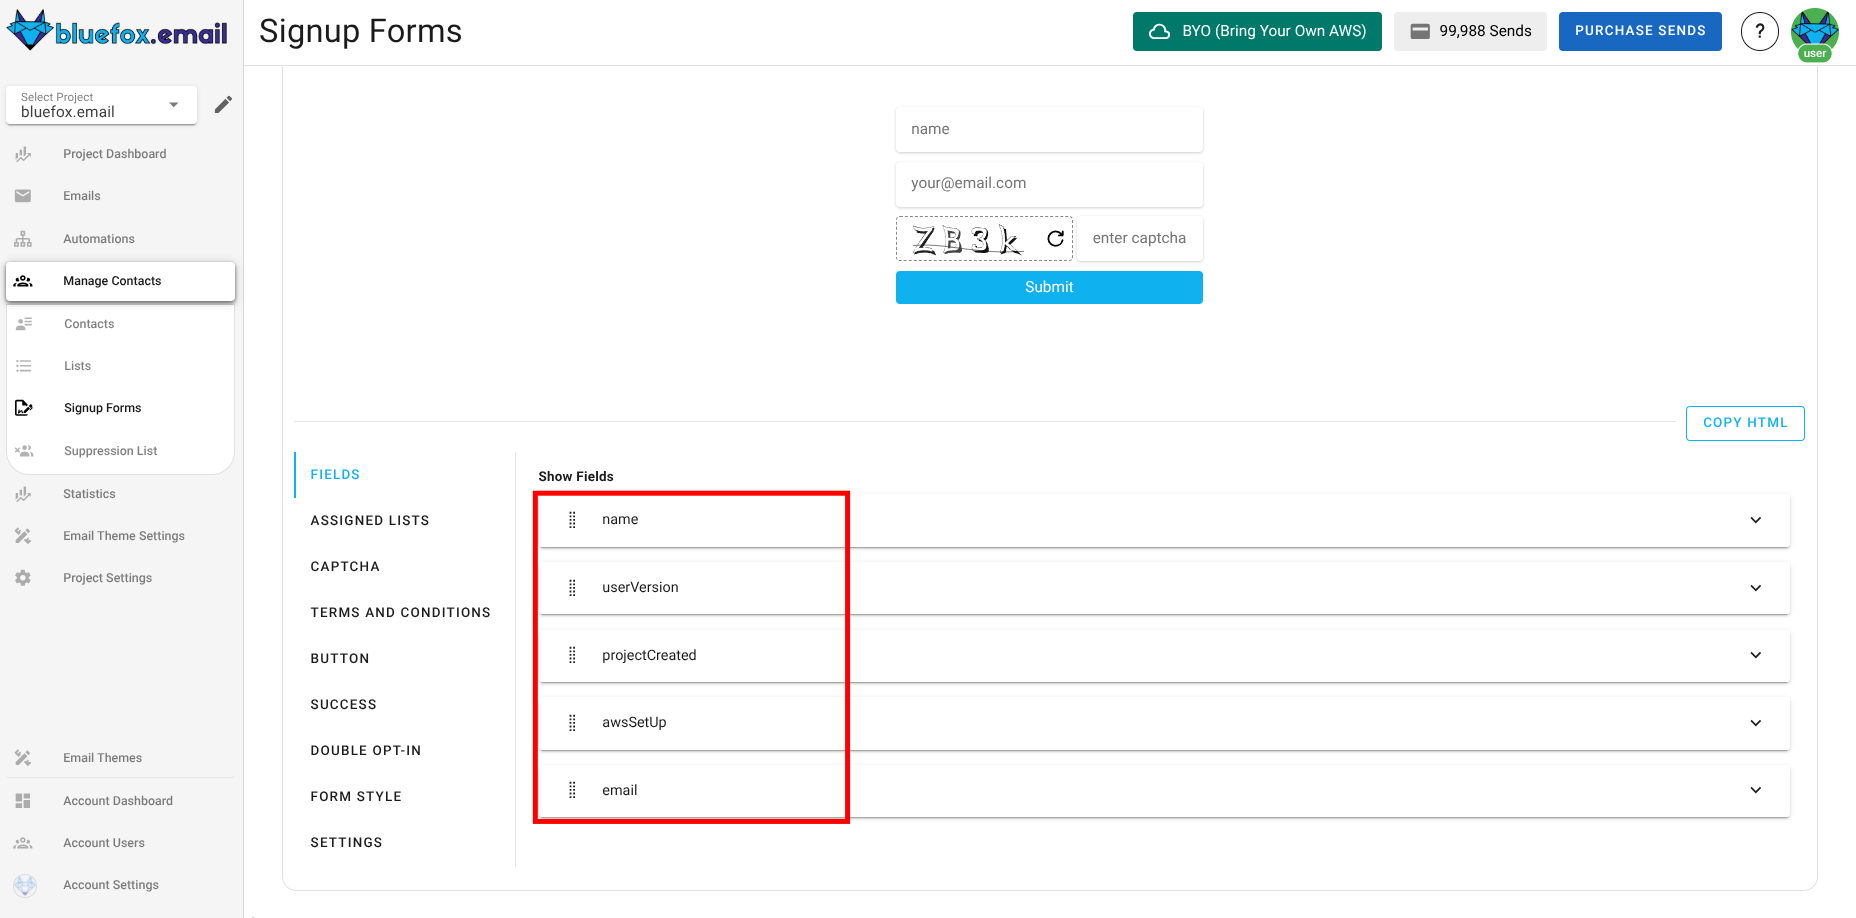Viewport: 1856px width, 918px height.
Task: Switch to the CAPTCHA tab
Action: click(x=345, y=566)
